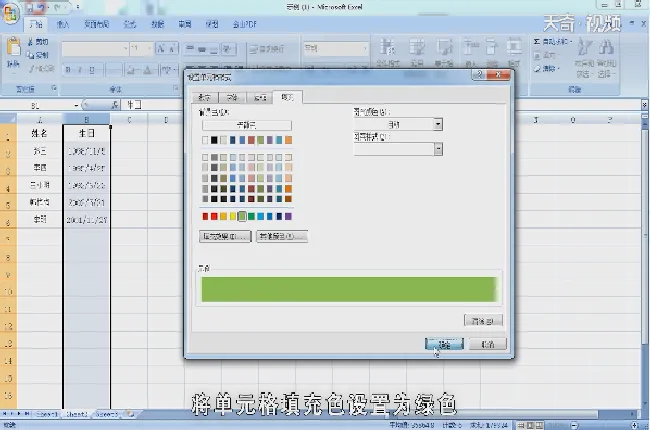The height and width of the screenshot is (430, 650).
Task: Expand the Font group dialog launcher
Action: (176, 88)
